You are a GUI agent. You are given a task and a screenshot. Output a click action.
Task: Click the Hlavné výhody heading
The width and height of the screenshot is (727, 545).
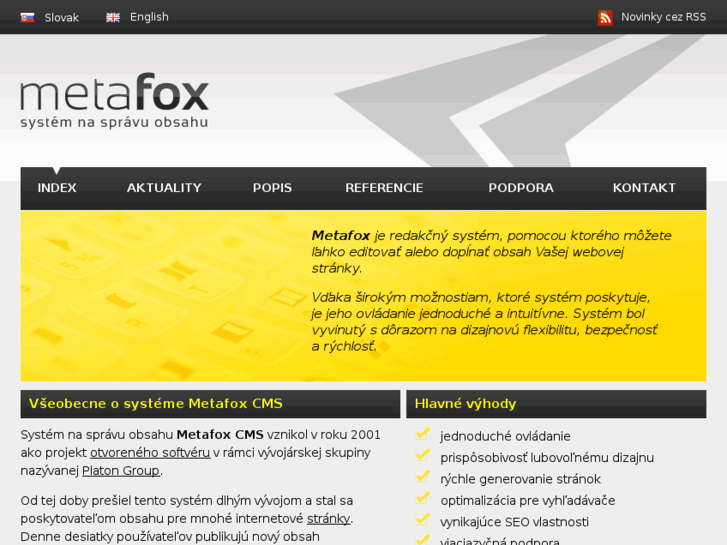(465, 404)
